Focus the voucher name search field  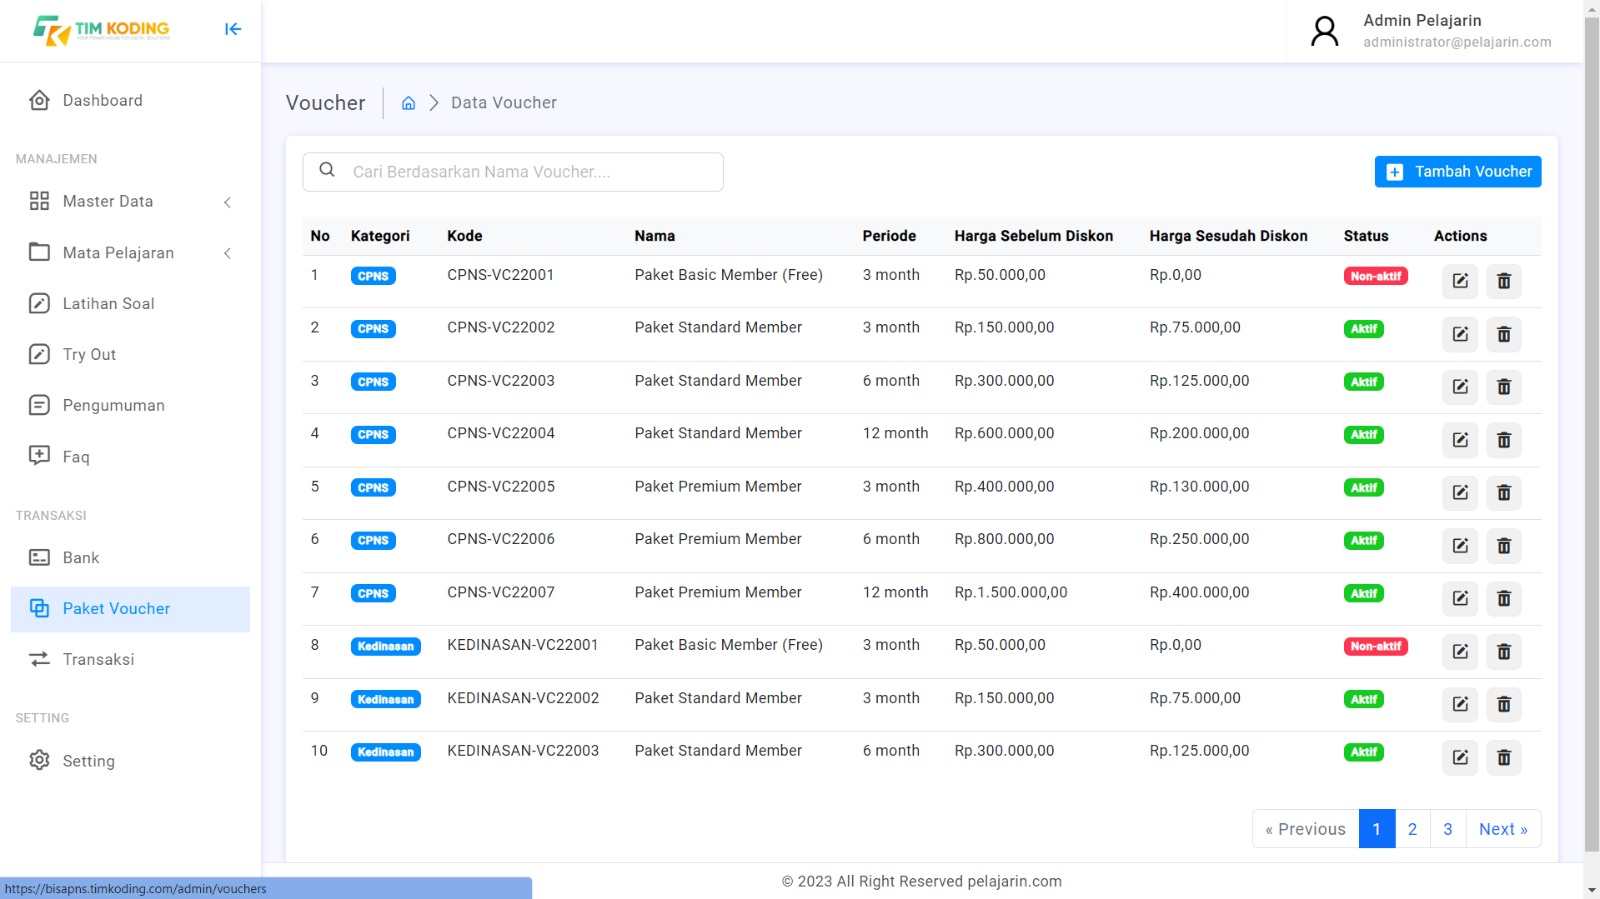point(513,172)
